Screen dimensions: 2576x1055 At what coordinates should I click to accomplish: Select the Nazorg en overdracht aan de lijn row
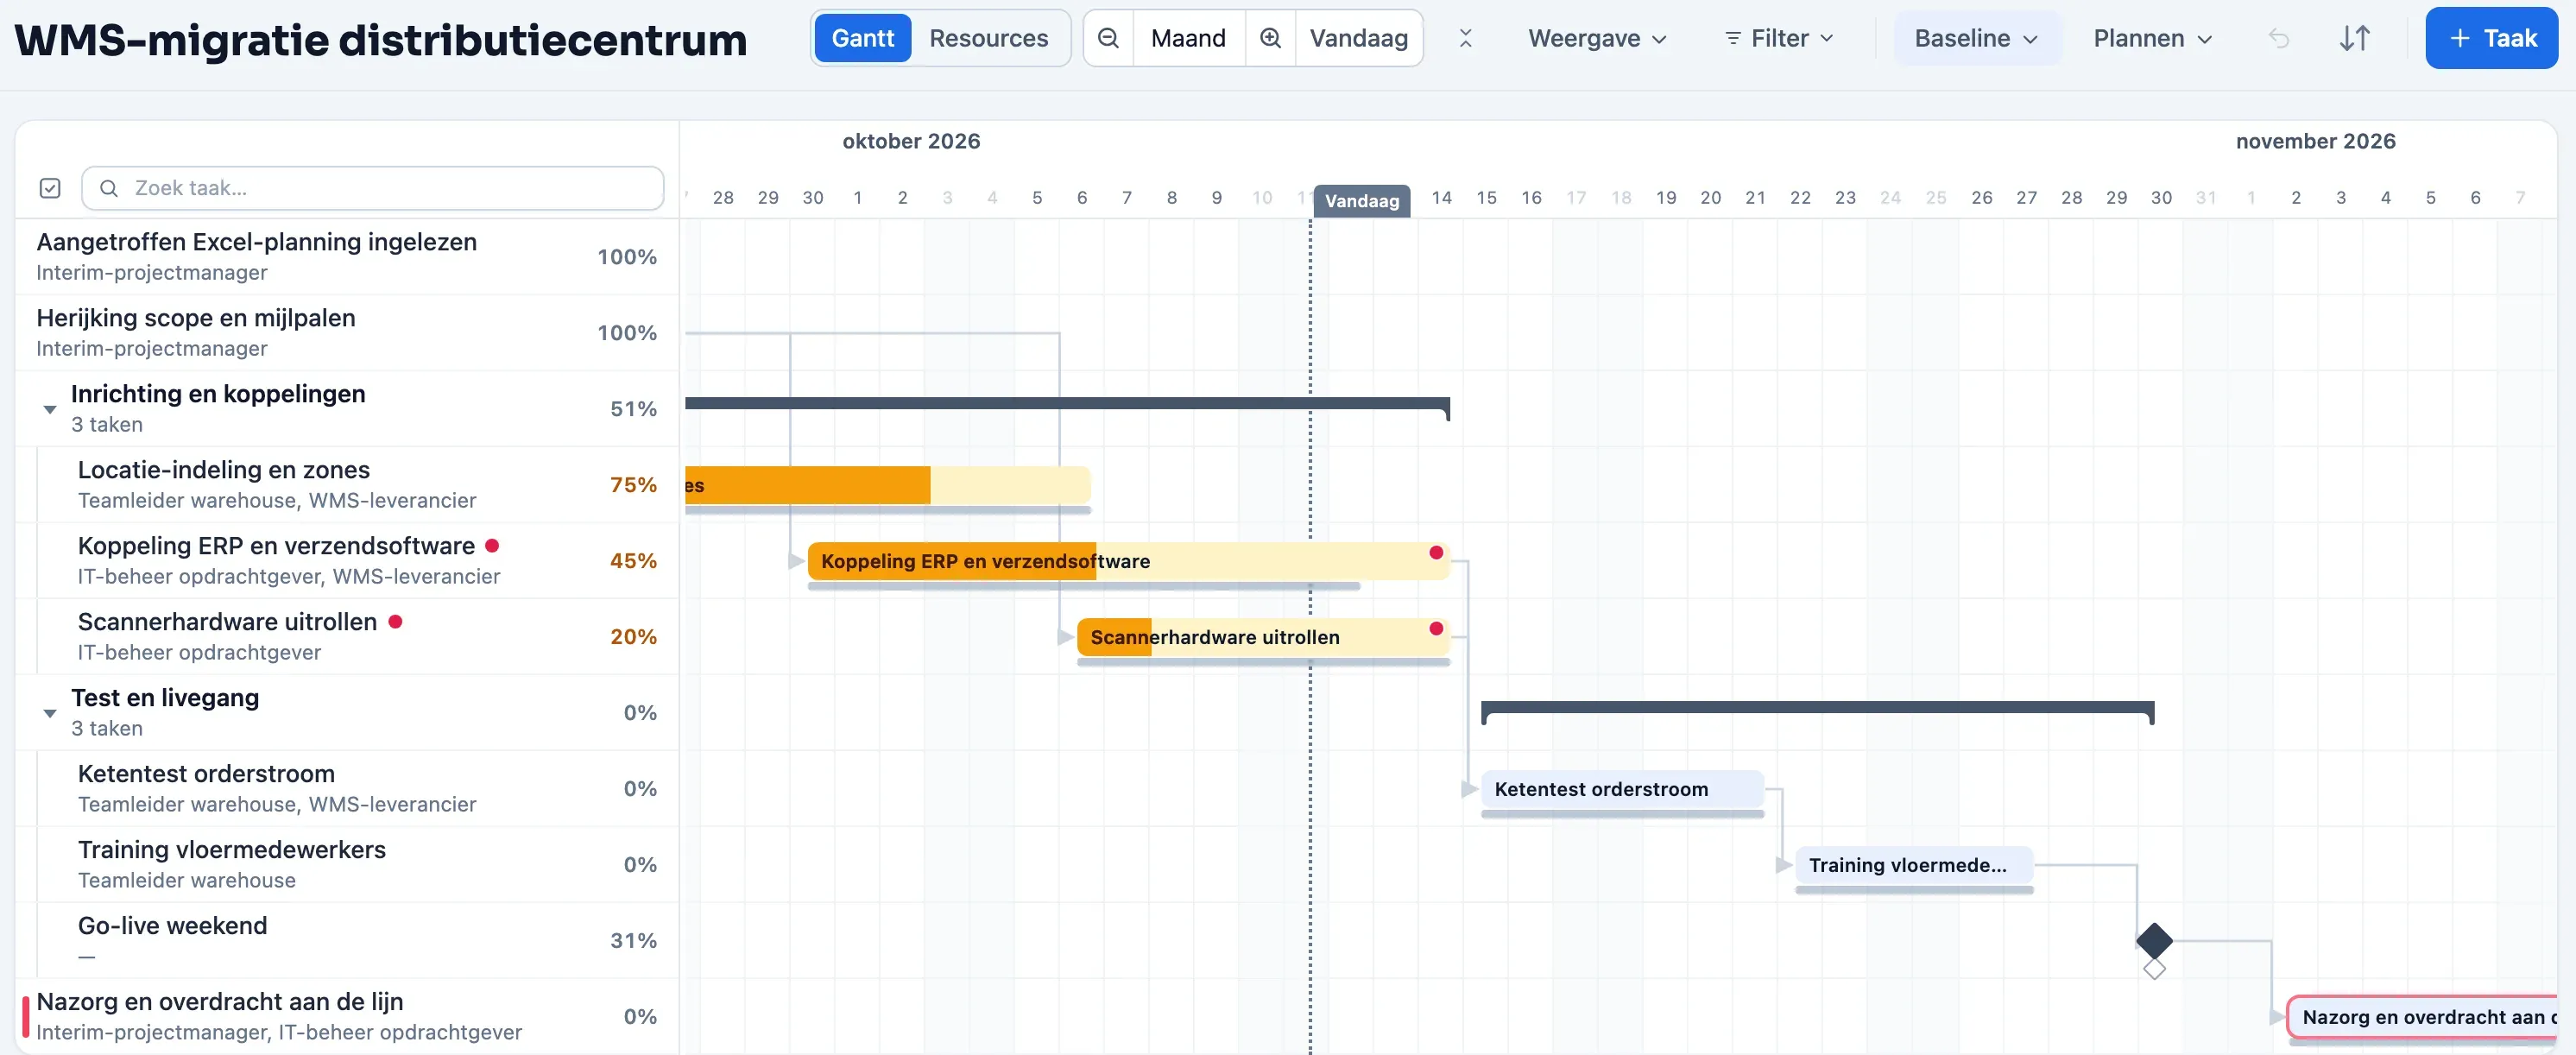tap(347, 1017)
